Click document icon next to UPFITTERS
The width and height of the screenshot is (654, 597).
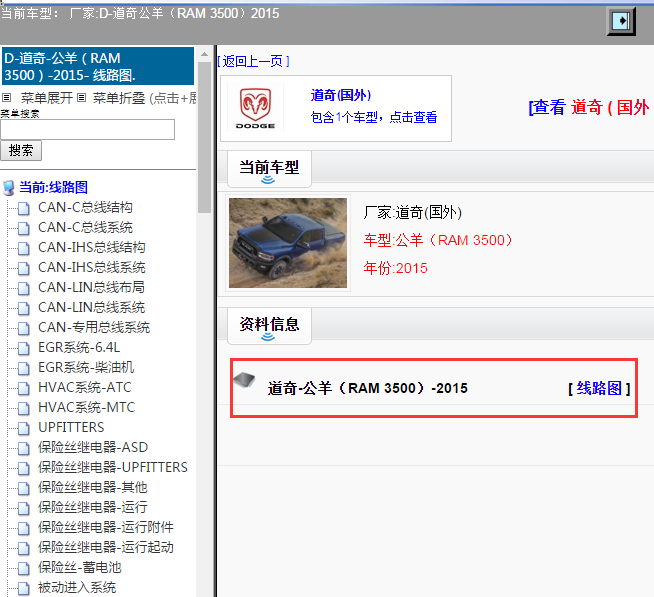tap(24, 428)
